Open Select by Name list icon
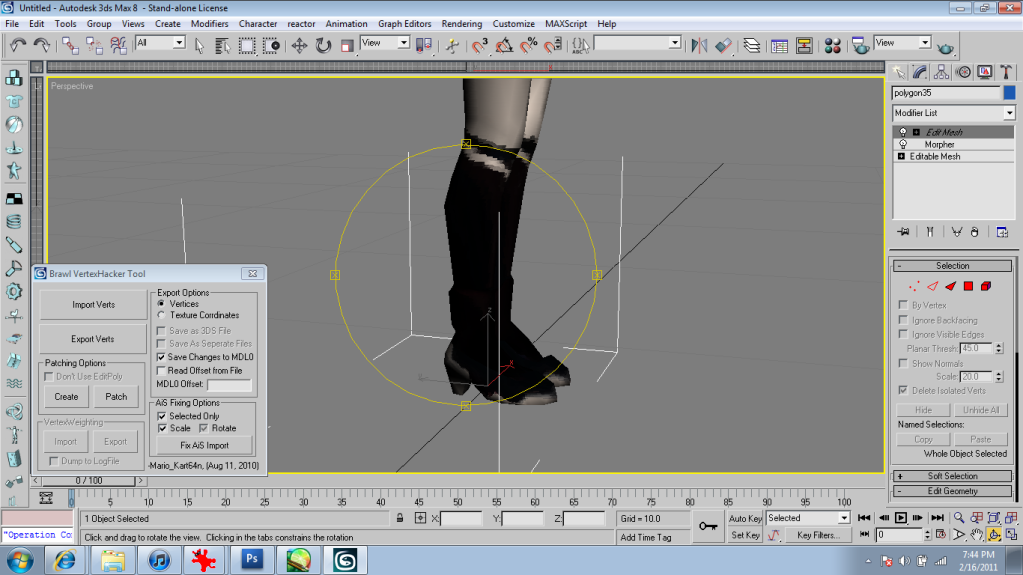Image resolution: width=1023 pixels, height=575 pixels. click(222, 45)
